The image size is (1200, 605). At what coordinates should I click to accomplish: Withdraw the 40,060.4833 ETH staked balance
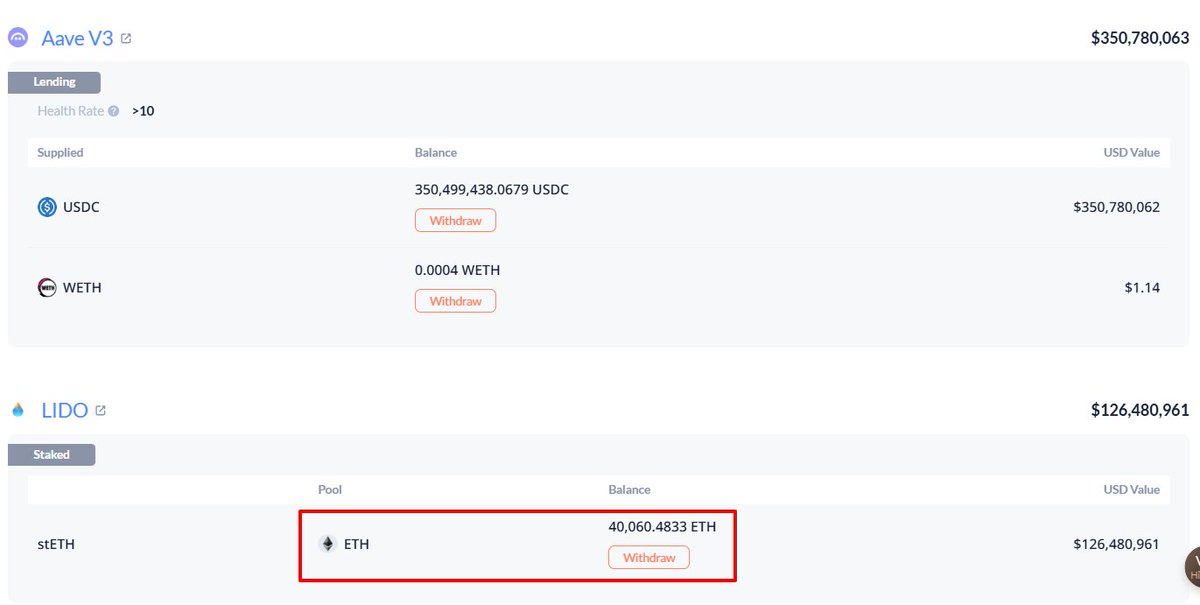pyautogui.click(x=648, y=557)
